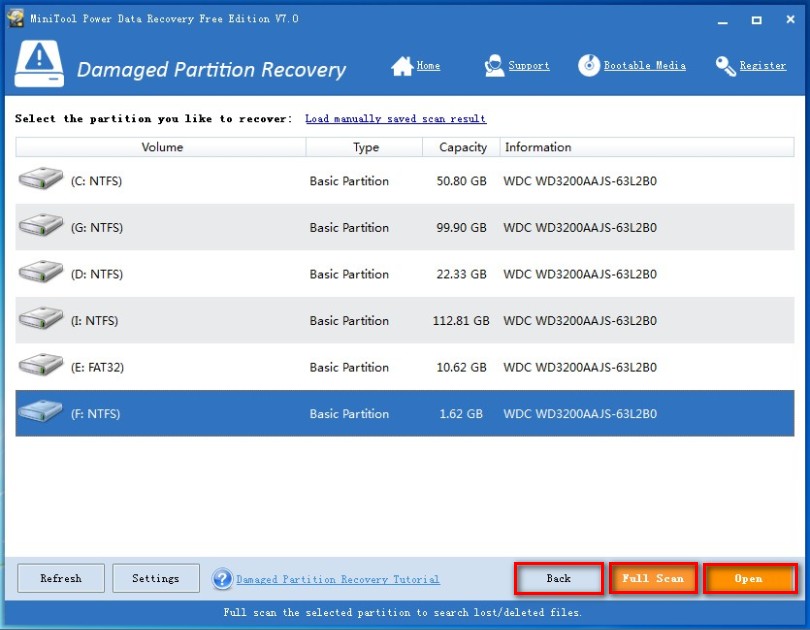
Task: Sort by the Capacity column header
Action: coord(461,147)
